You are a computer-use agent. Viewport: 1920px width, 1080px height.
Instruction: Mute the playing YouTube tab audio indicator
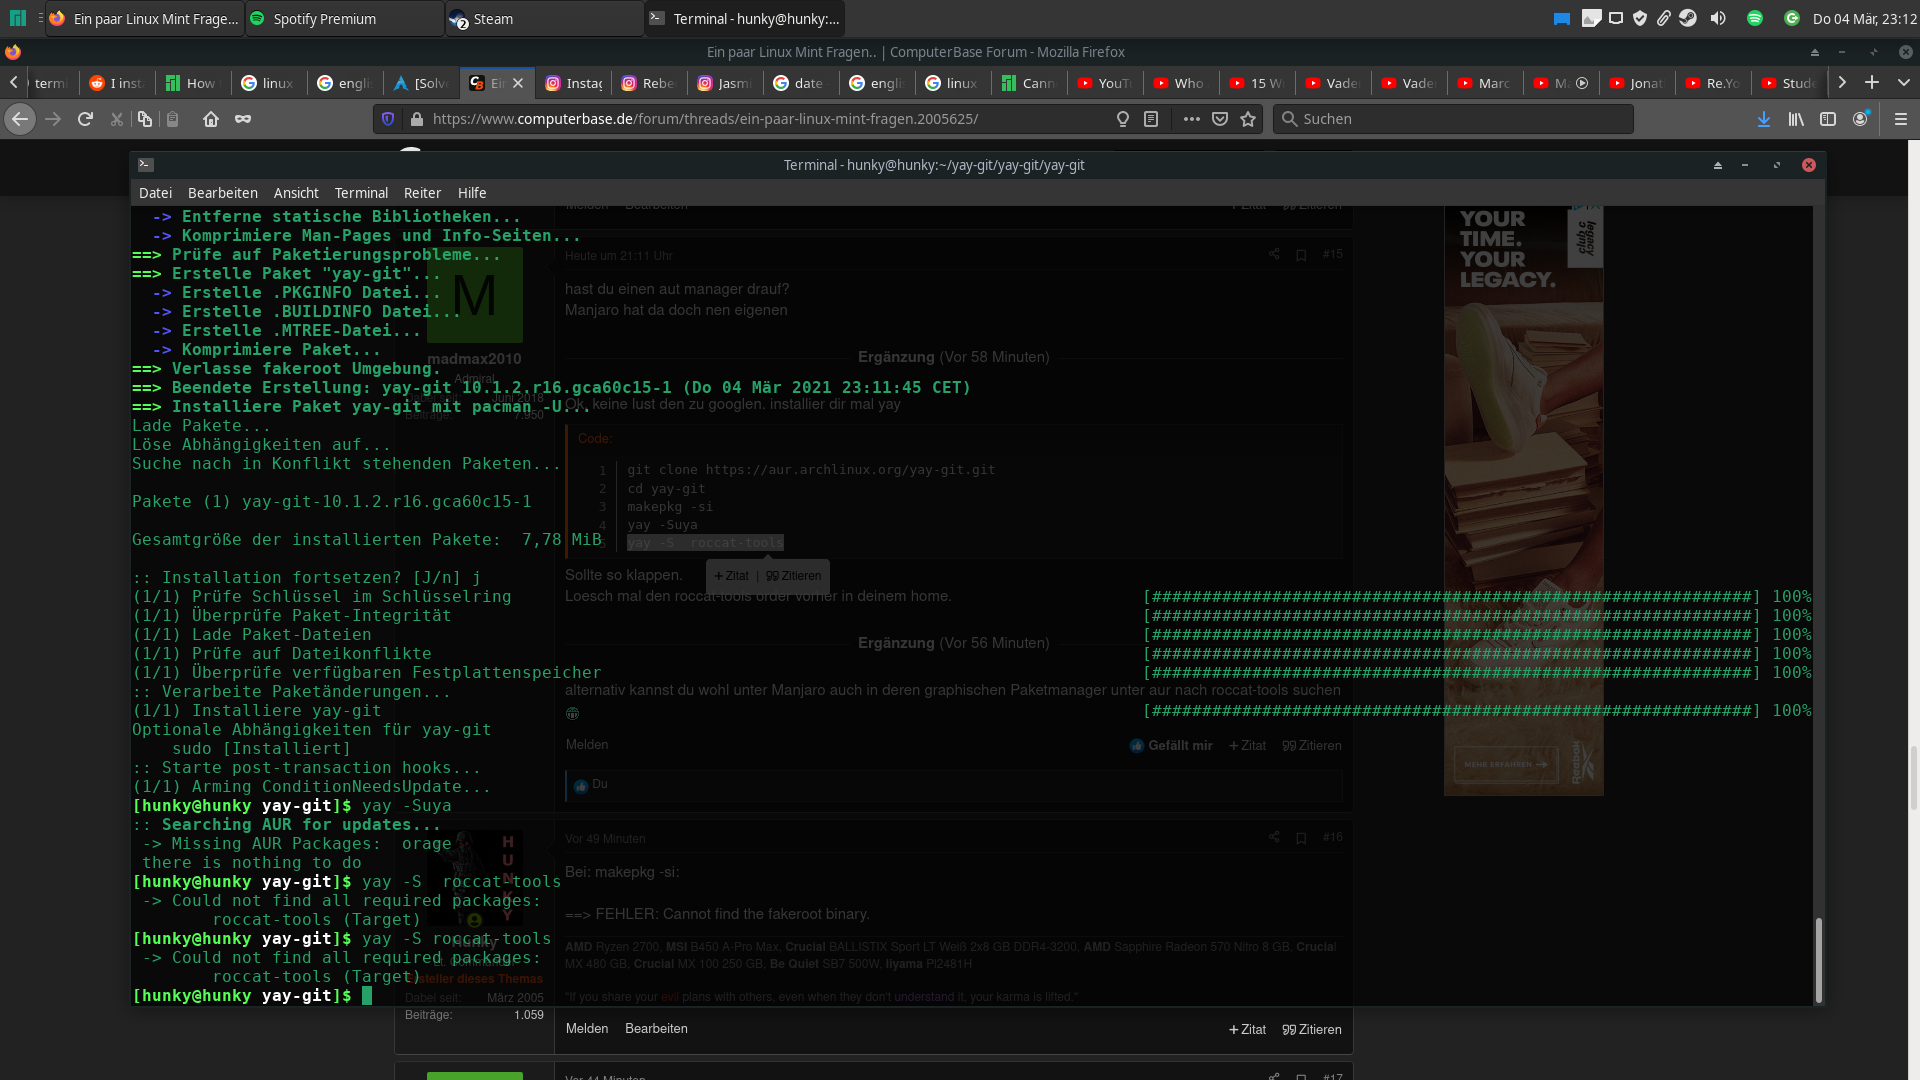click(1582, 83)
